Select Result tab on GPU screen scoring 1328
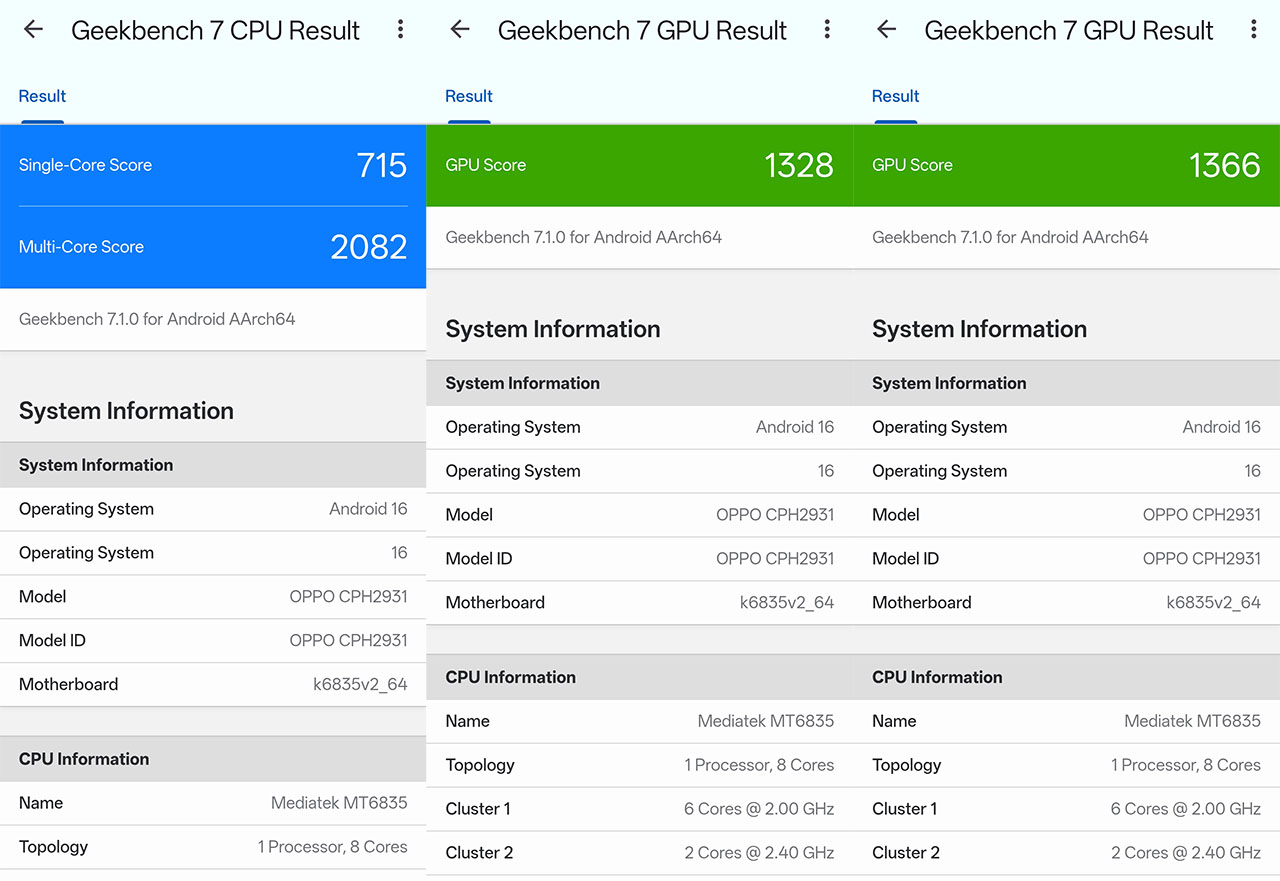This screenshot has width=1280, height=881. 469,97
